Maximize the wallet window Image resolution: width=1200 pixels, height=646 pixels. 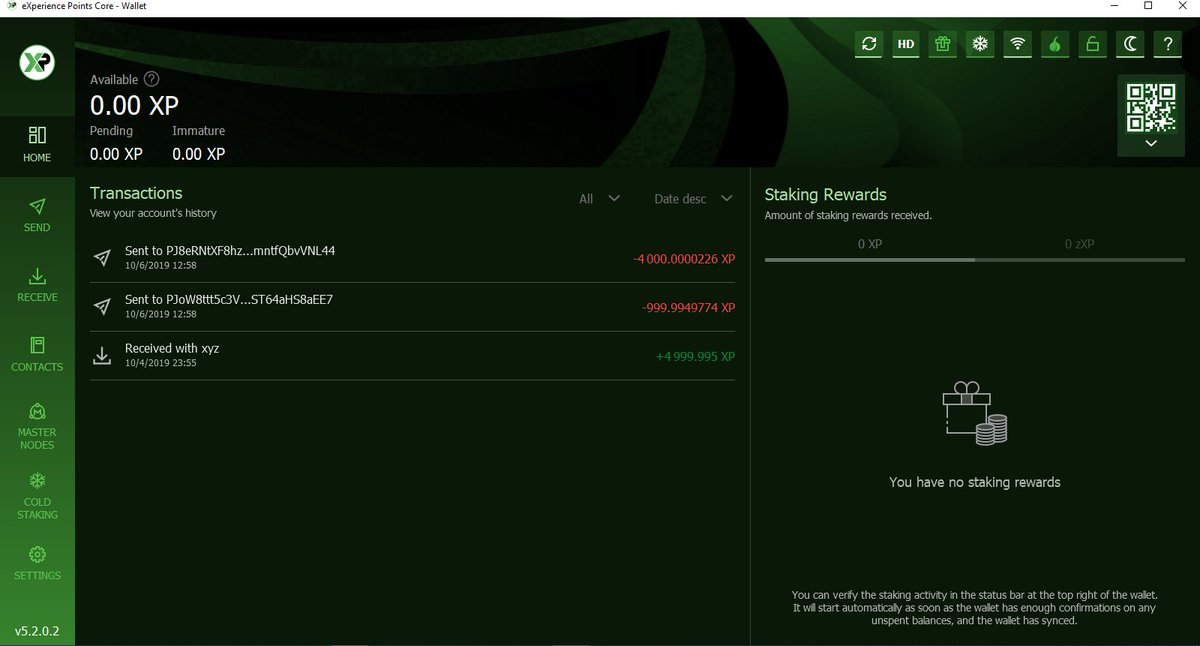pyautogui.click(x=1148, y=6)
